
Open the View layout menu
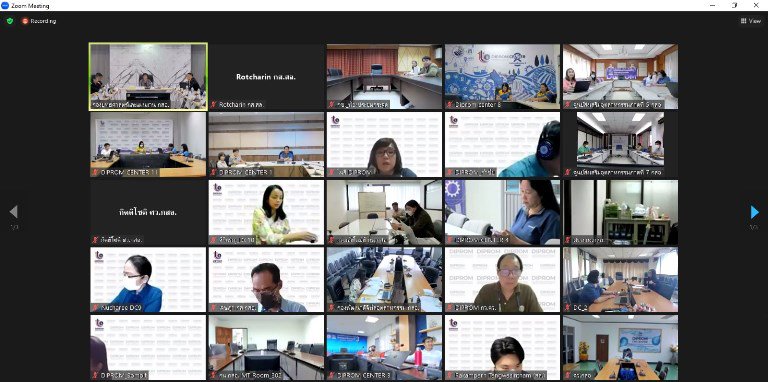(750, 21)
